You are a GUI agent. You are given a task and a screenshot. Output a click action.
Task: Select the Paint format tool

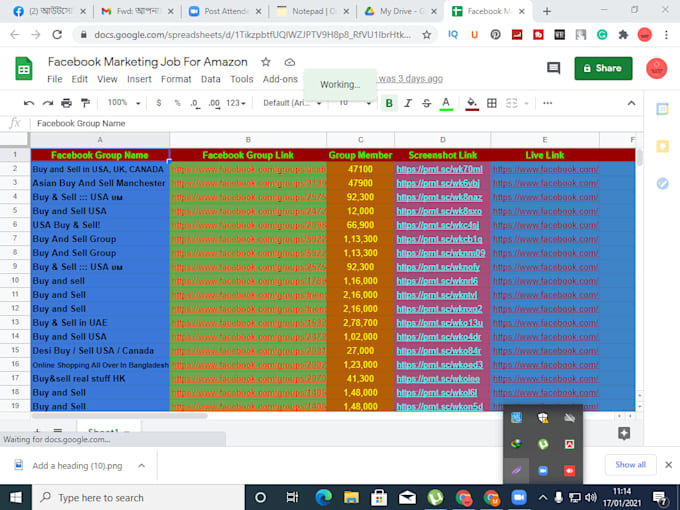click(x=85, y=103)
